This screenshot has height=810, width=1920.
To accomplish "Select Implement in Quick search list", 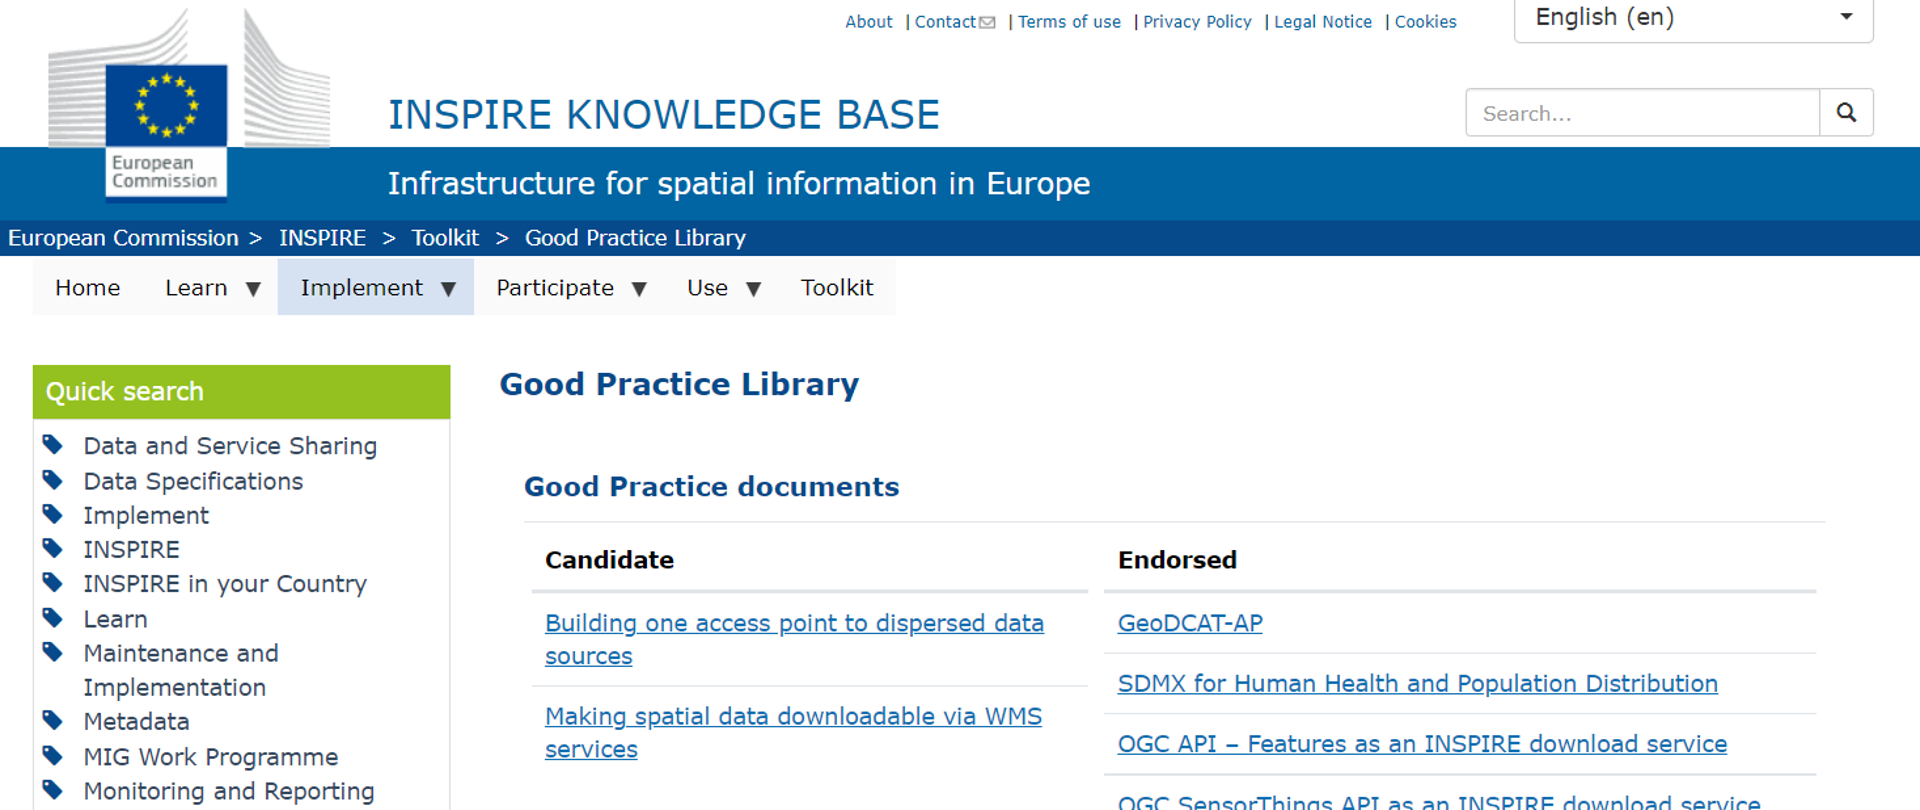I will pos(146,516).
